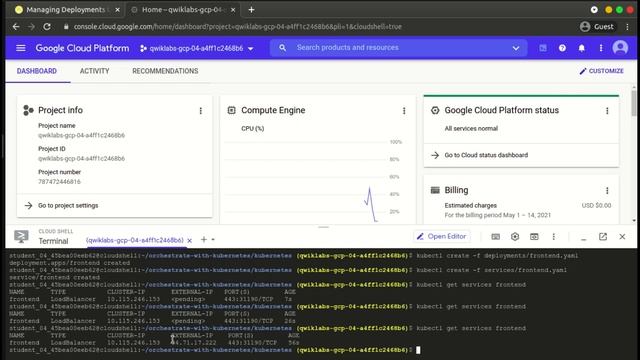Click the USD $0.00 estimated charges
This screenshot has width=640, height=360.
[x=596, y=205]
